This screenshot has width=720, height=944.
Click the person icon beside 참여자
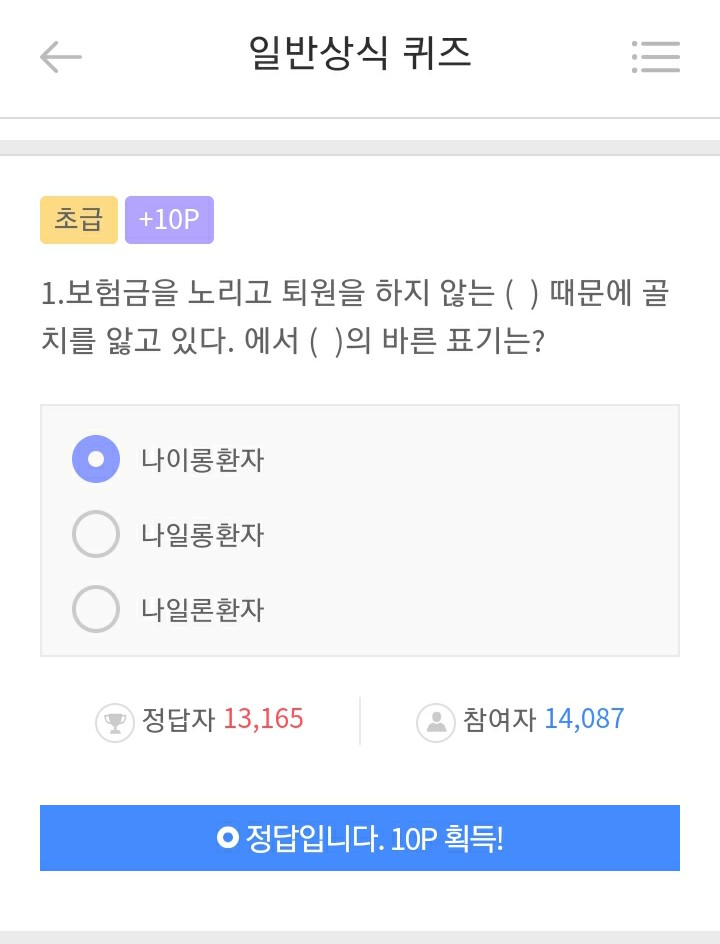[x=436, y=722]
